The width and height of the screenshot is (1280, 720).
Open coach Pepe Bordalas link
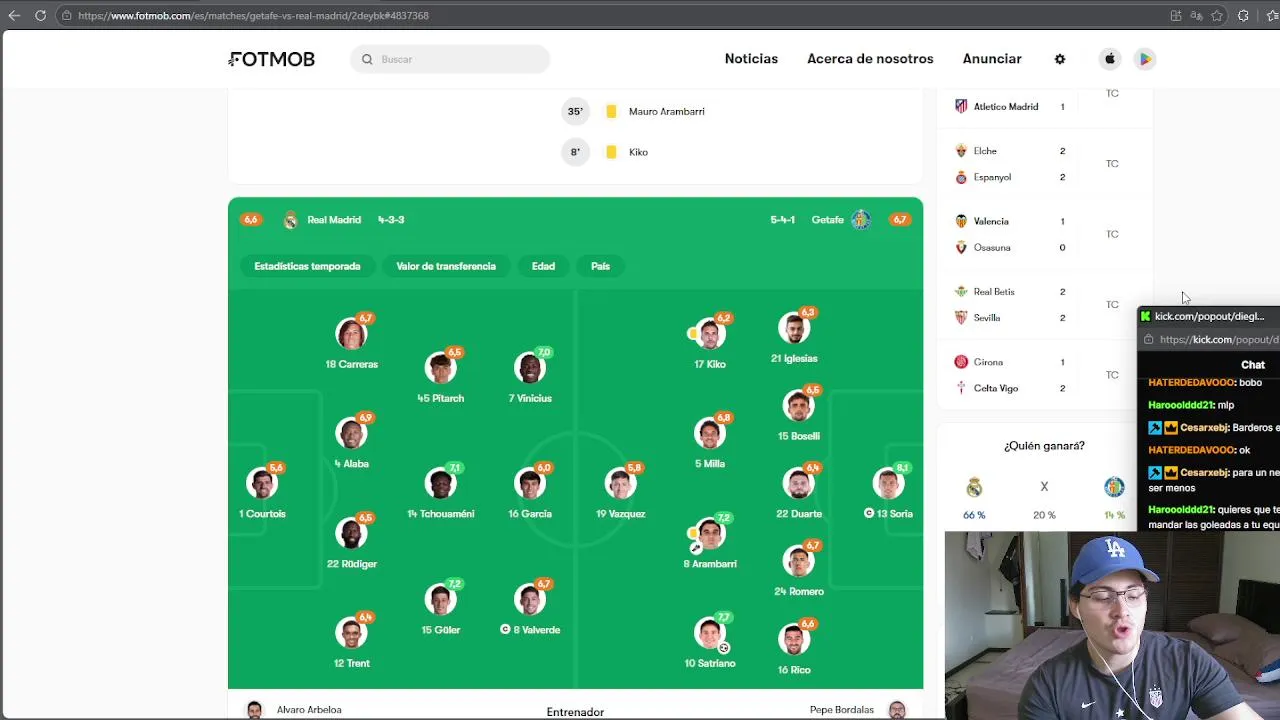point(842,710)
